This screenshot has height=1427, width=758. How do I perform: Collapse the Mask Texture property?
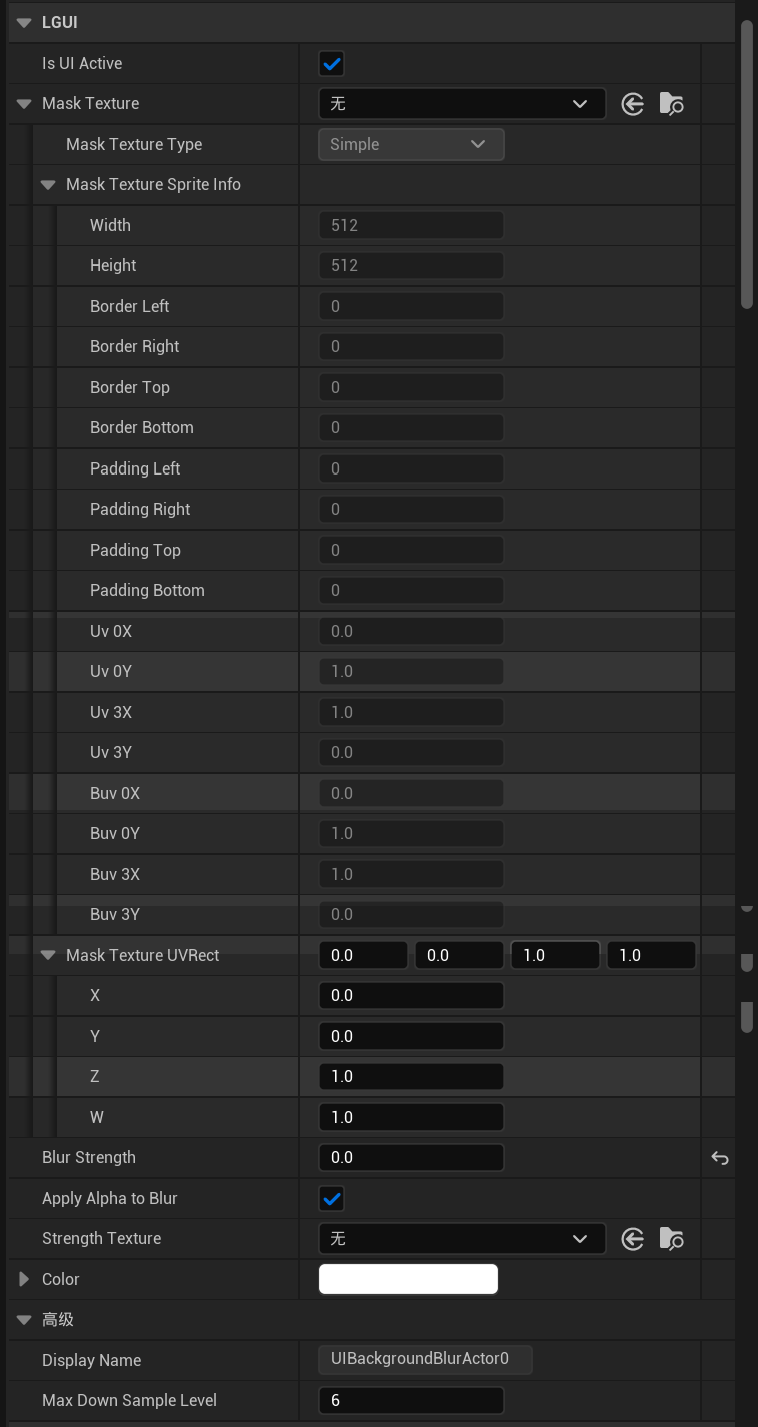tap(24, 104)
